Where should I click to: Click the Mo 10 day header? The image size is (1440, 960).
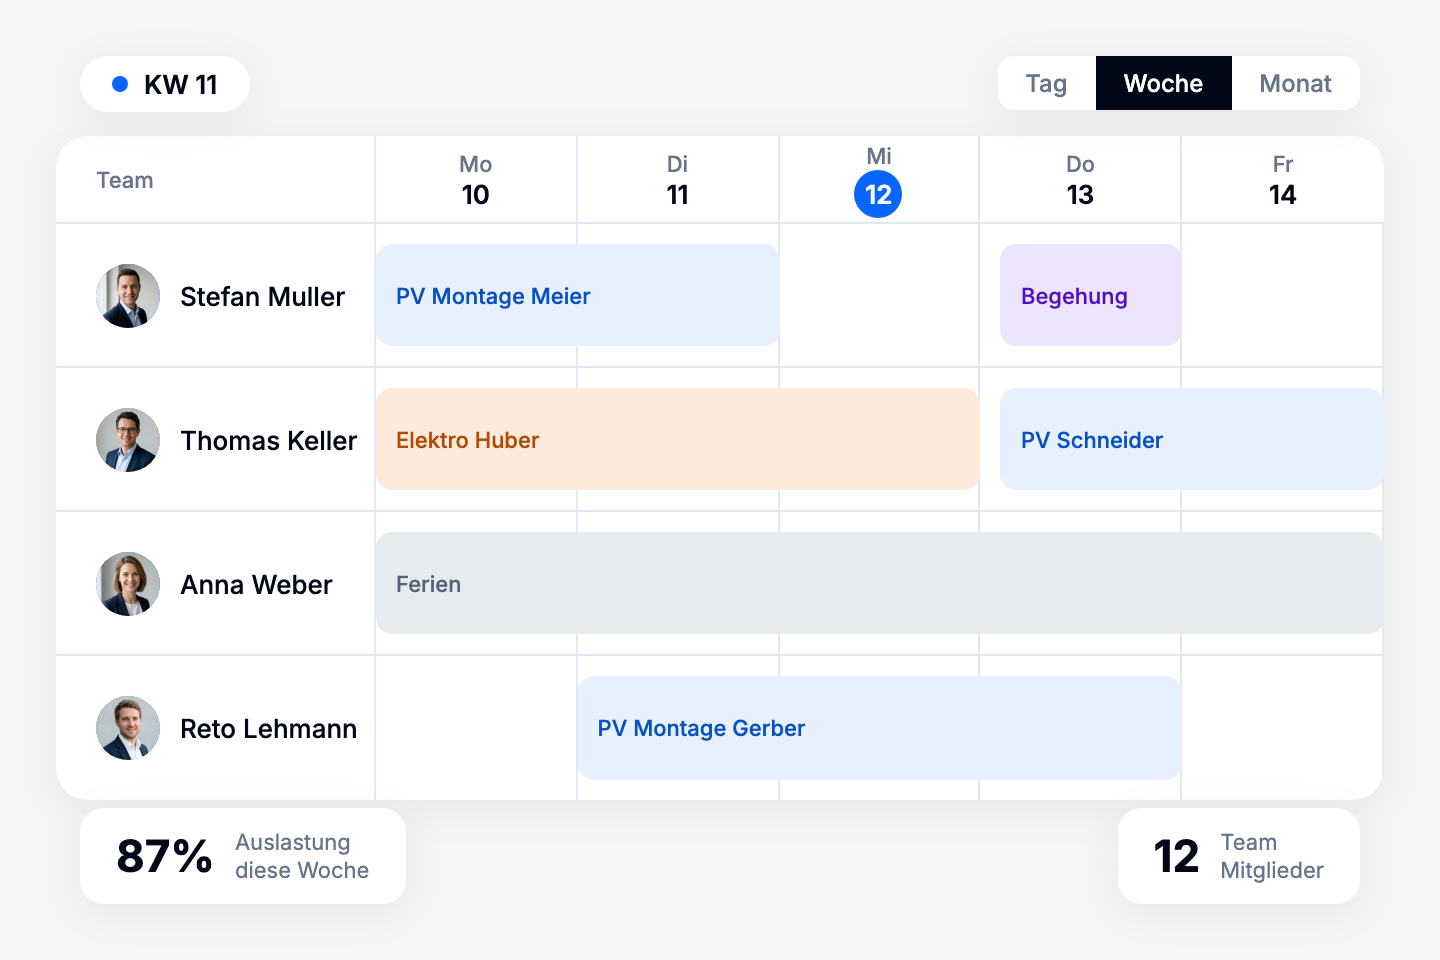pos(476,180)
